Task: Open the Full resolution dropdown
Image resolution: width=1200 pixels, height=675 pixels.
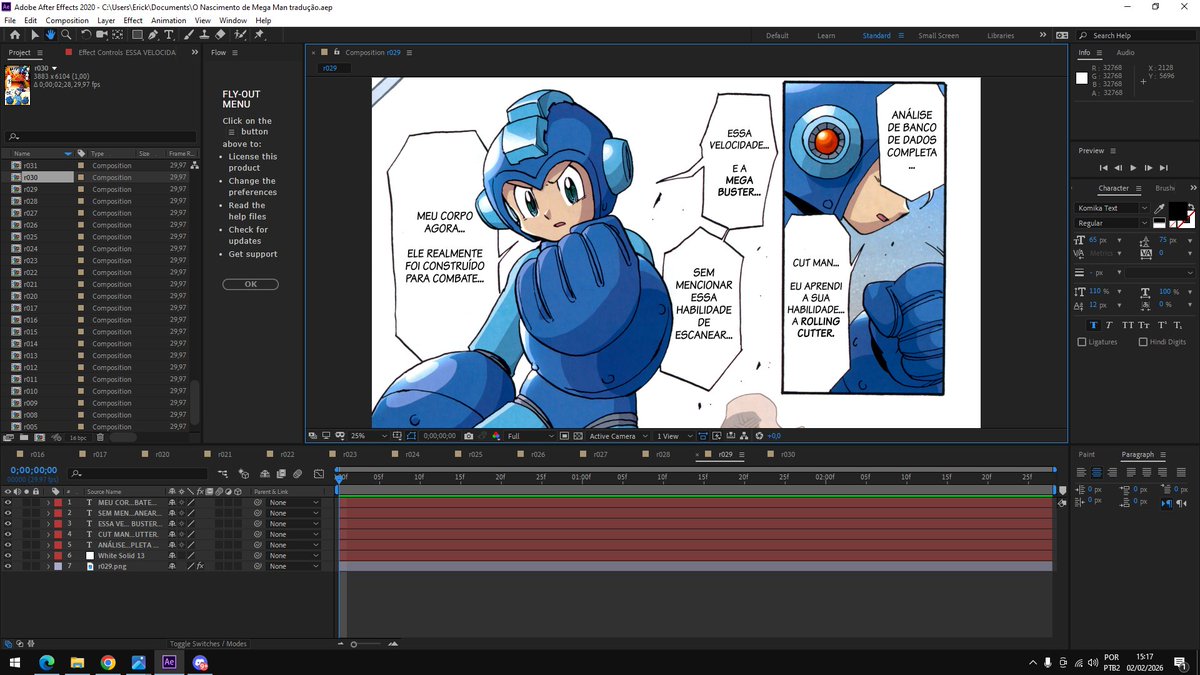Action: pos(530,436)
